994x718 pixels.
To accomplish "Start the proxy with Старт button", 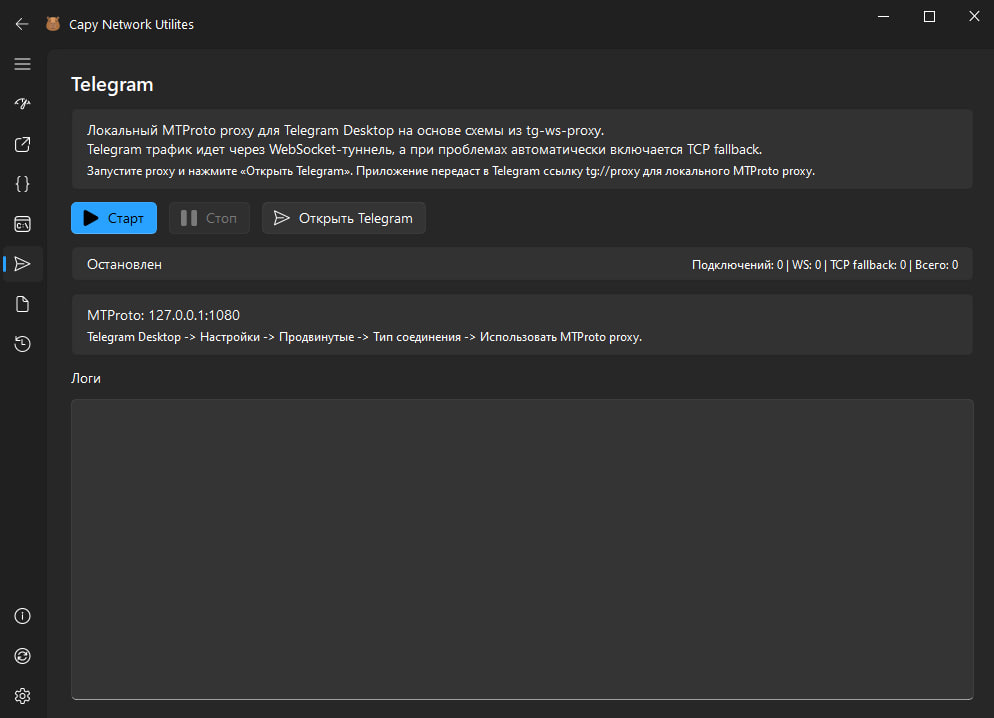I will click(x=114, y=218).
